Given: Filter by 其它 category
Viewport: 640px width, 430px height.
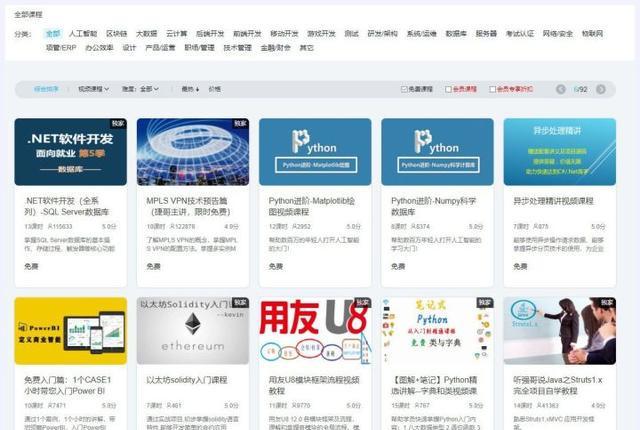Looking at the screenshot, I should 307,48.
